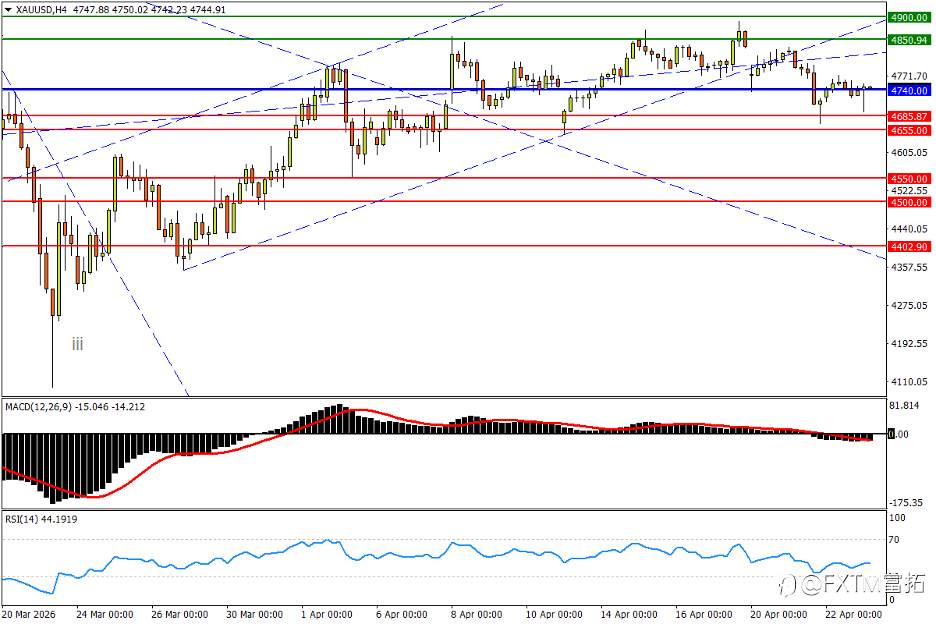This screenshot has height=624, width=936.
Task: Click the 4440.05 price axis value
Action: coord(909,229)
